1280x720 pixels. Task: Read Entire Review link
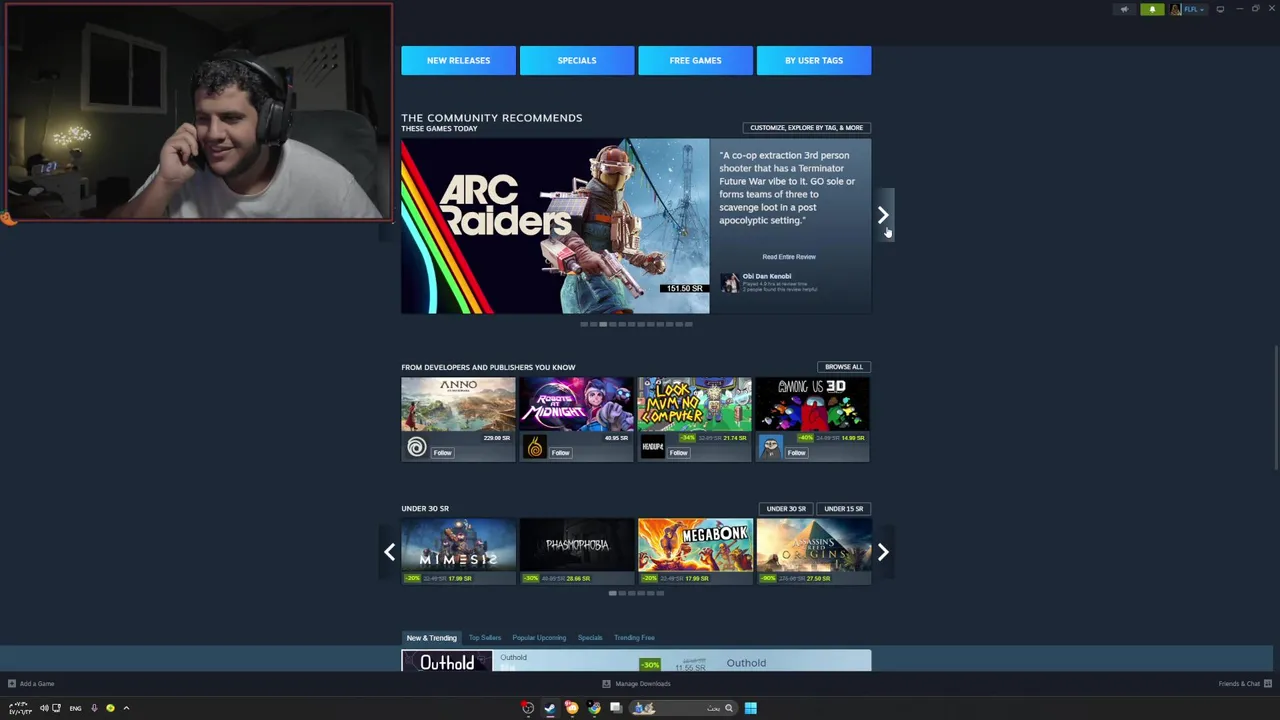coord(789,257)
